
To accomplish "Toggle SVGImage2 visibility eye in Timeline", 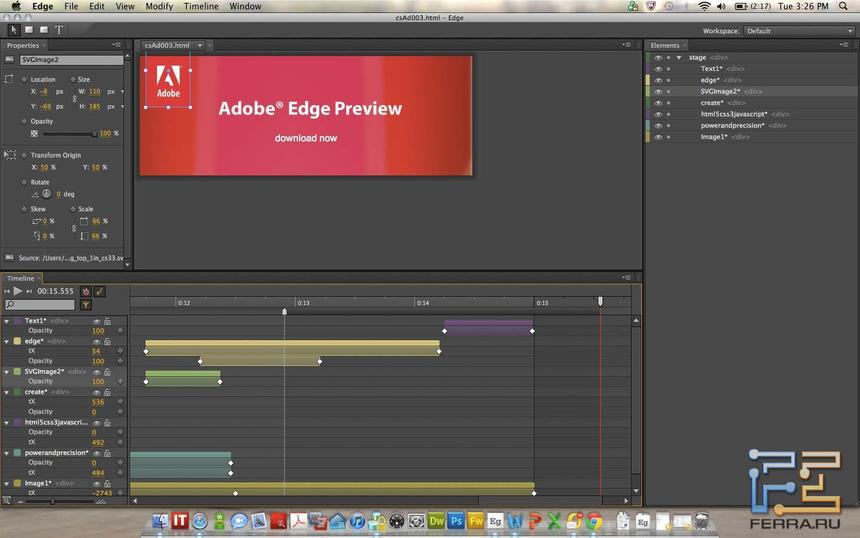I will (x=97, y=372).
